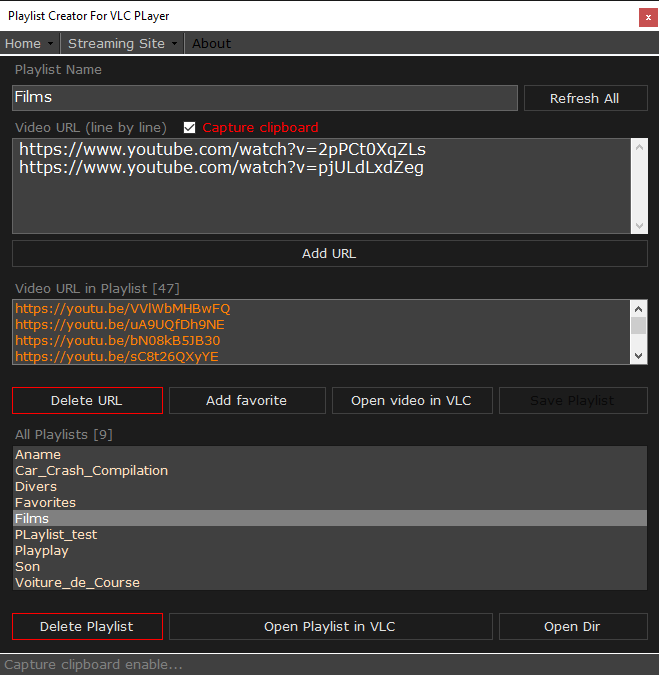
Task: Click the first YouTube URL line 2pPCt0XqZLs
Action: click(223, 149)
